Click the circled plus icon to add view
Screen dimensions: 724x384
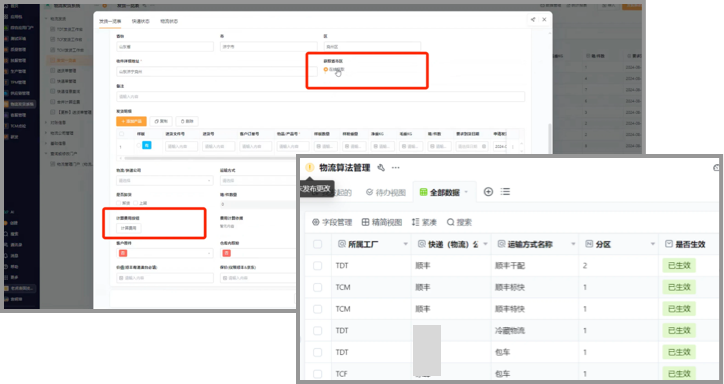pyautogui.click(x=488, y=192)
